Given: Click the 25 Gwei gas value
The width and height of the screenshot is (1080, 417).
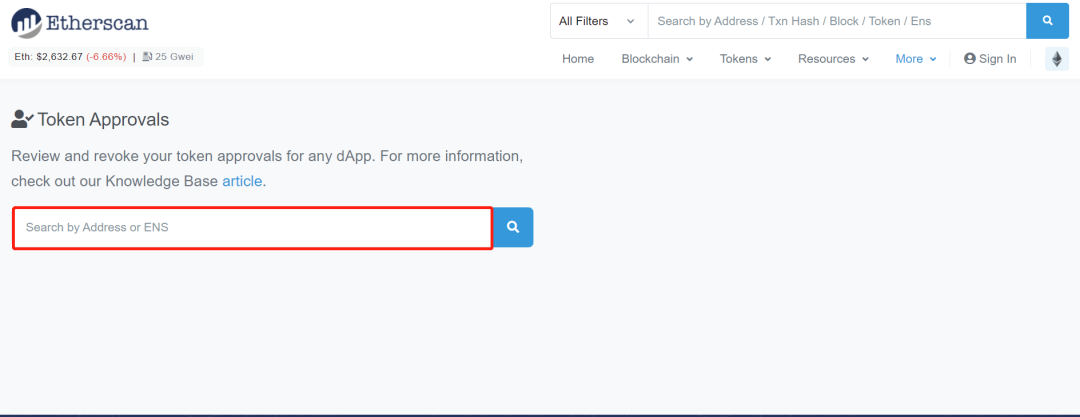Looking at the screenshot, I should coord(176,57).
